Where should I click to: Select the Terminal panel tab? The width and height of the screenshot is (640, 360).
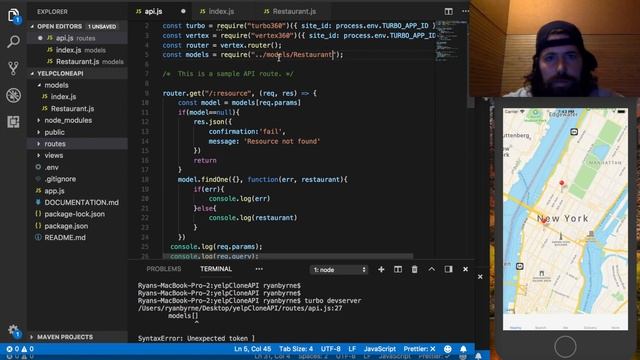pos(216,269)
